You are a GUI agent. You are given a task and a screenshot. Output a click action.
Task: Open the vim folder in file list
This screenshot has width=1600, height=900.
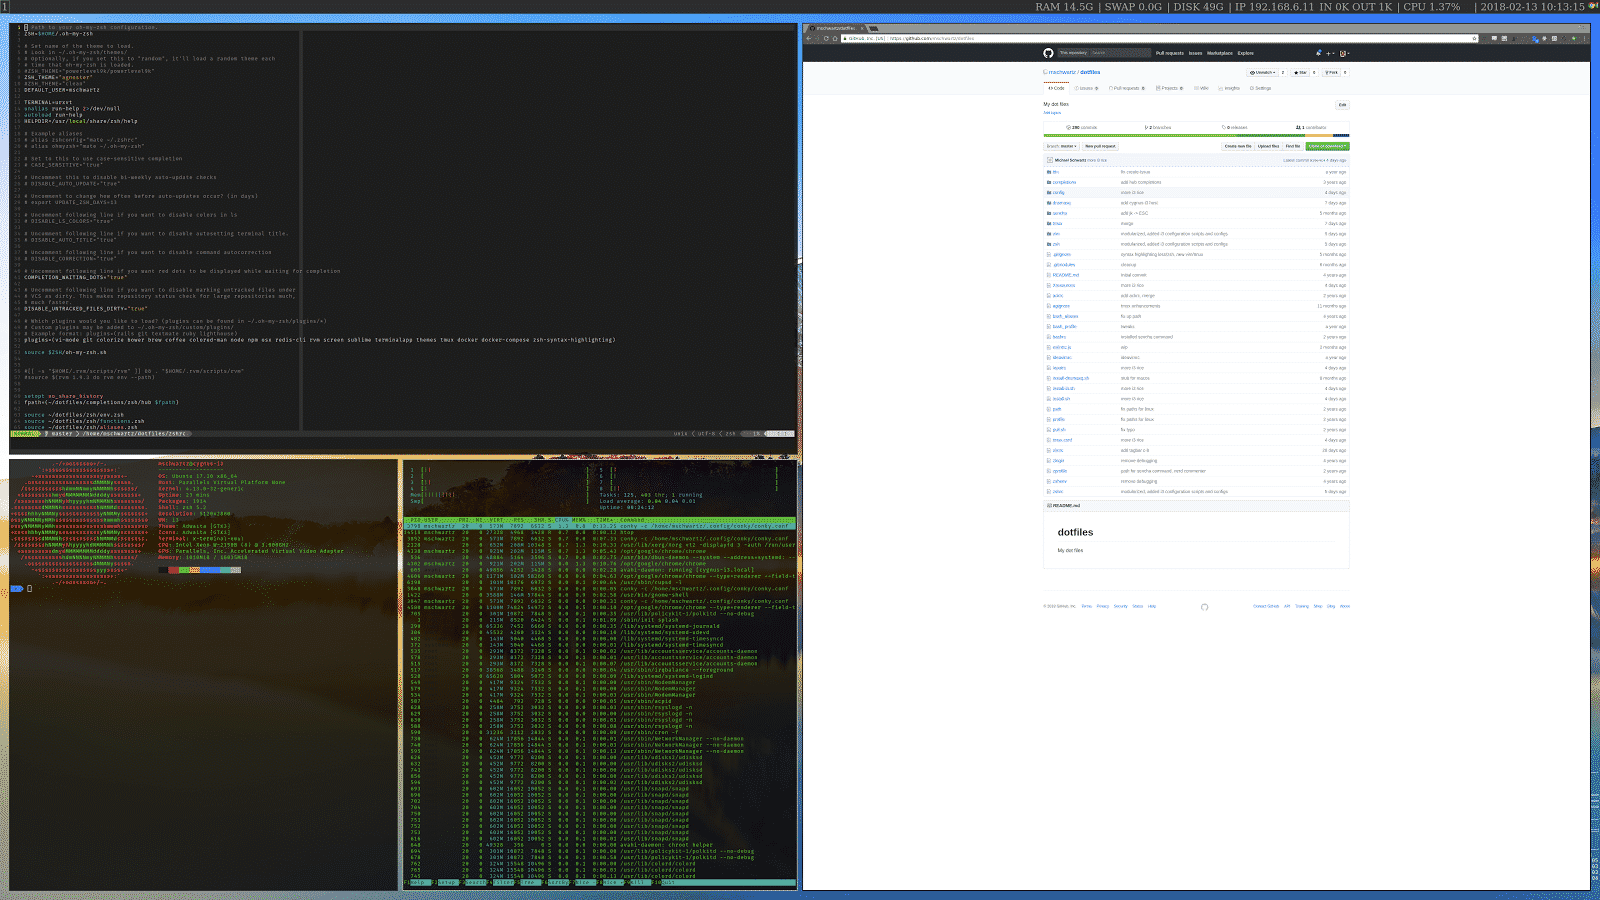1056,234
